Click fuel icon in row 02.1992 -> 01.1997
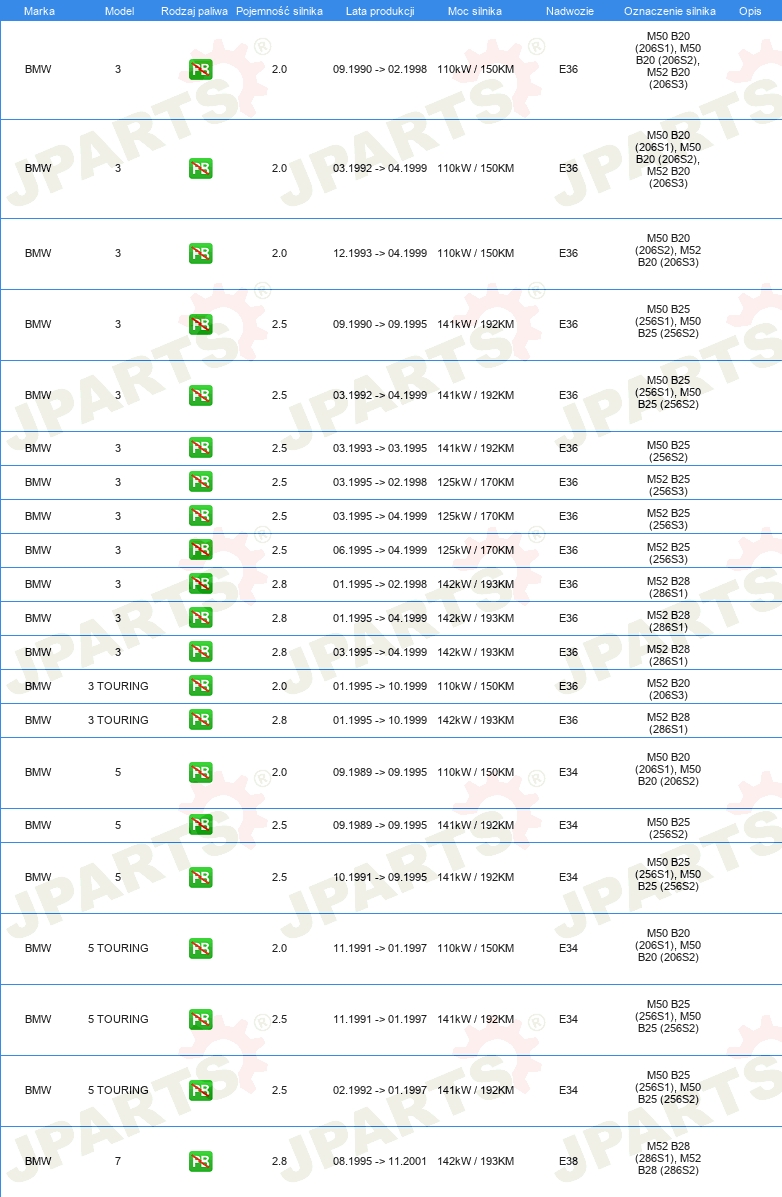This screenshot has height=1197, width=782. coord(201,1091)
